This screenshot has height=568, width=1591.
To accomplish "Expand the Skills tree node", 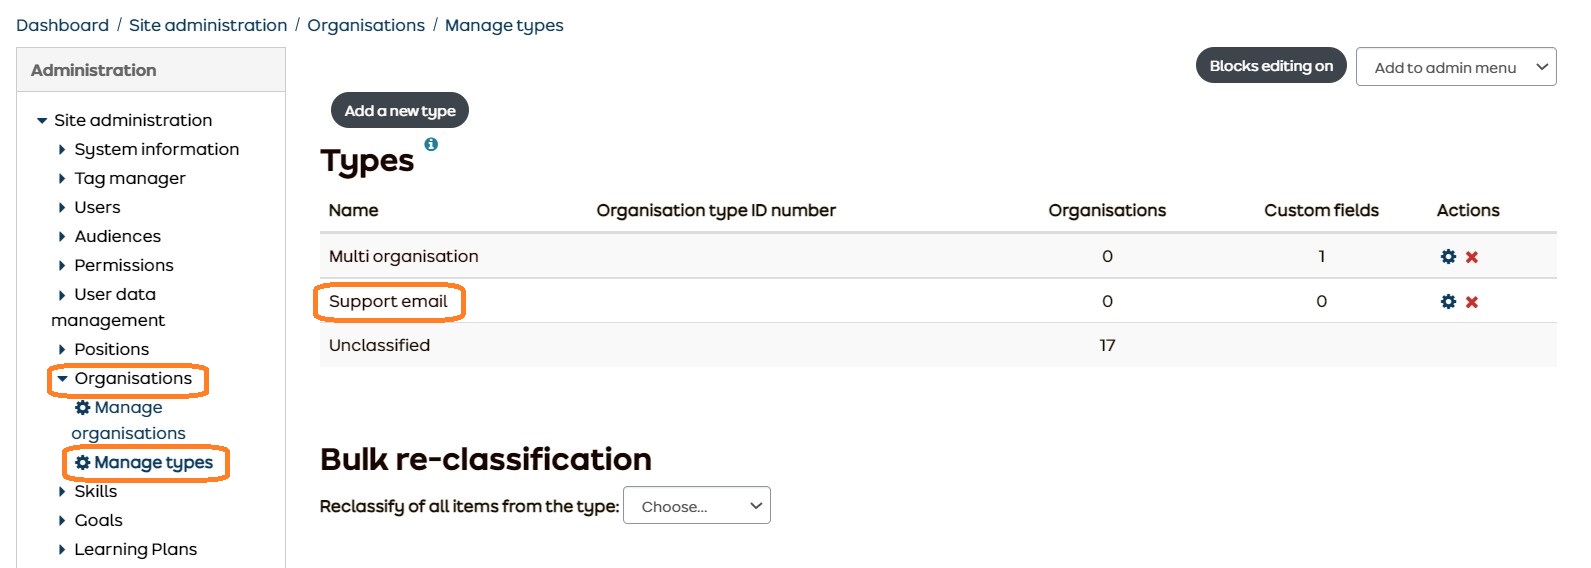I will tap(62, 492).
